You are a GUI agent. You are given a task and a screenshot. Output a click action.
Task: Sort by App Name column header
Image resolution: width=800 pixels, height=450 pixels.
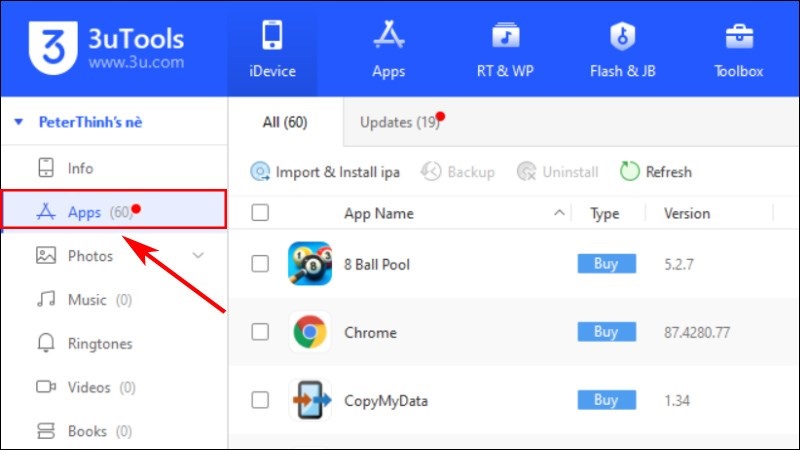379,213
